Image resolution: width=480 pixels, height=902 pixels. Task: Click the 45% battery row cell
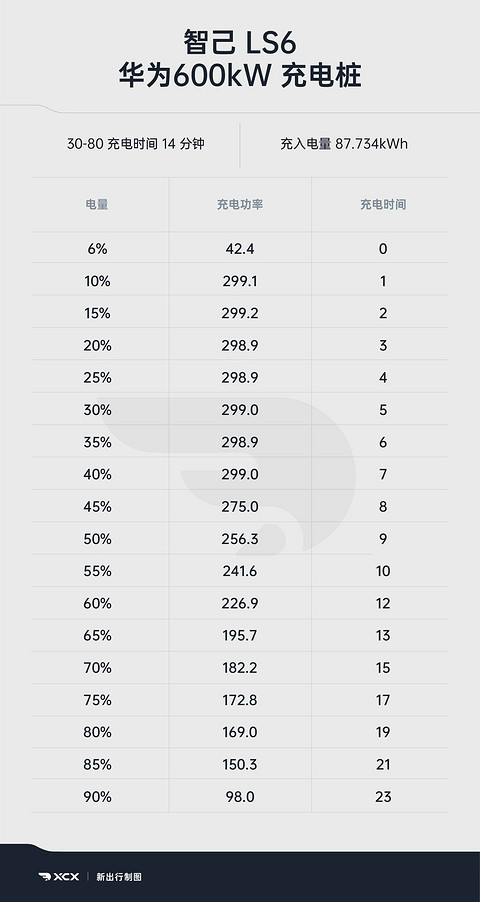pyautogui.click(x=97, y=507)
